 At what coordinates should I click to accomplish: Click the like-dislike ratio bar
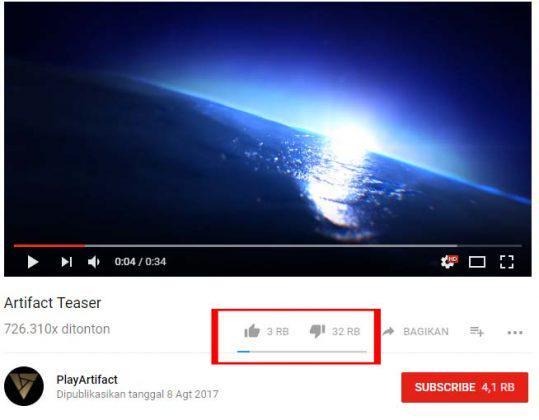301,352
